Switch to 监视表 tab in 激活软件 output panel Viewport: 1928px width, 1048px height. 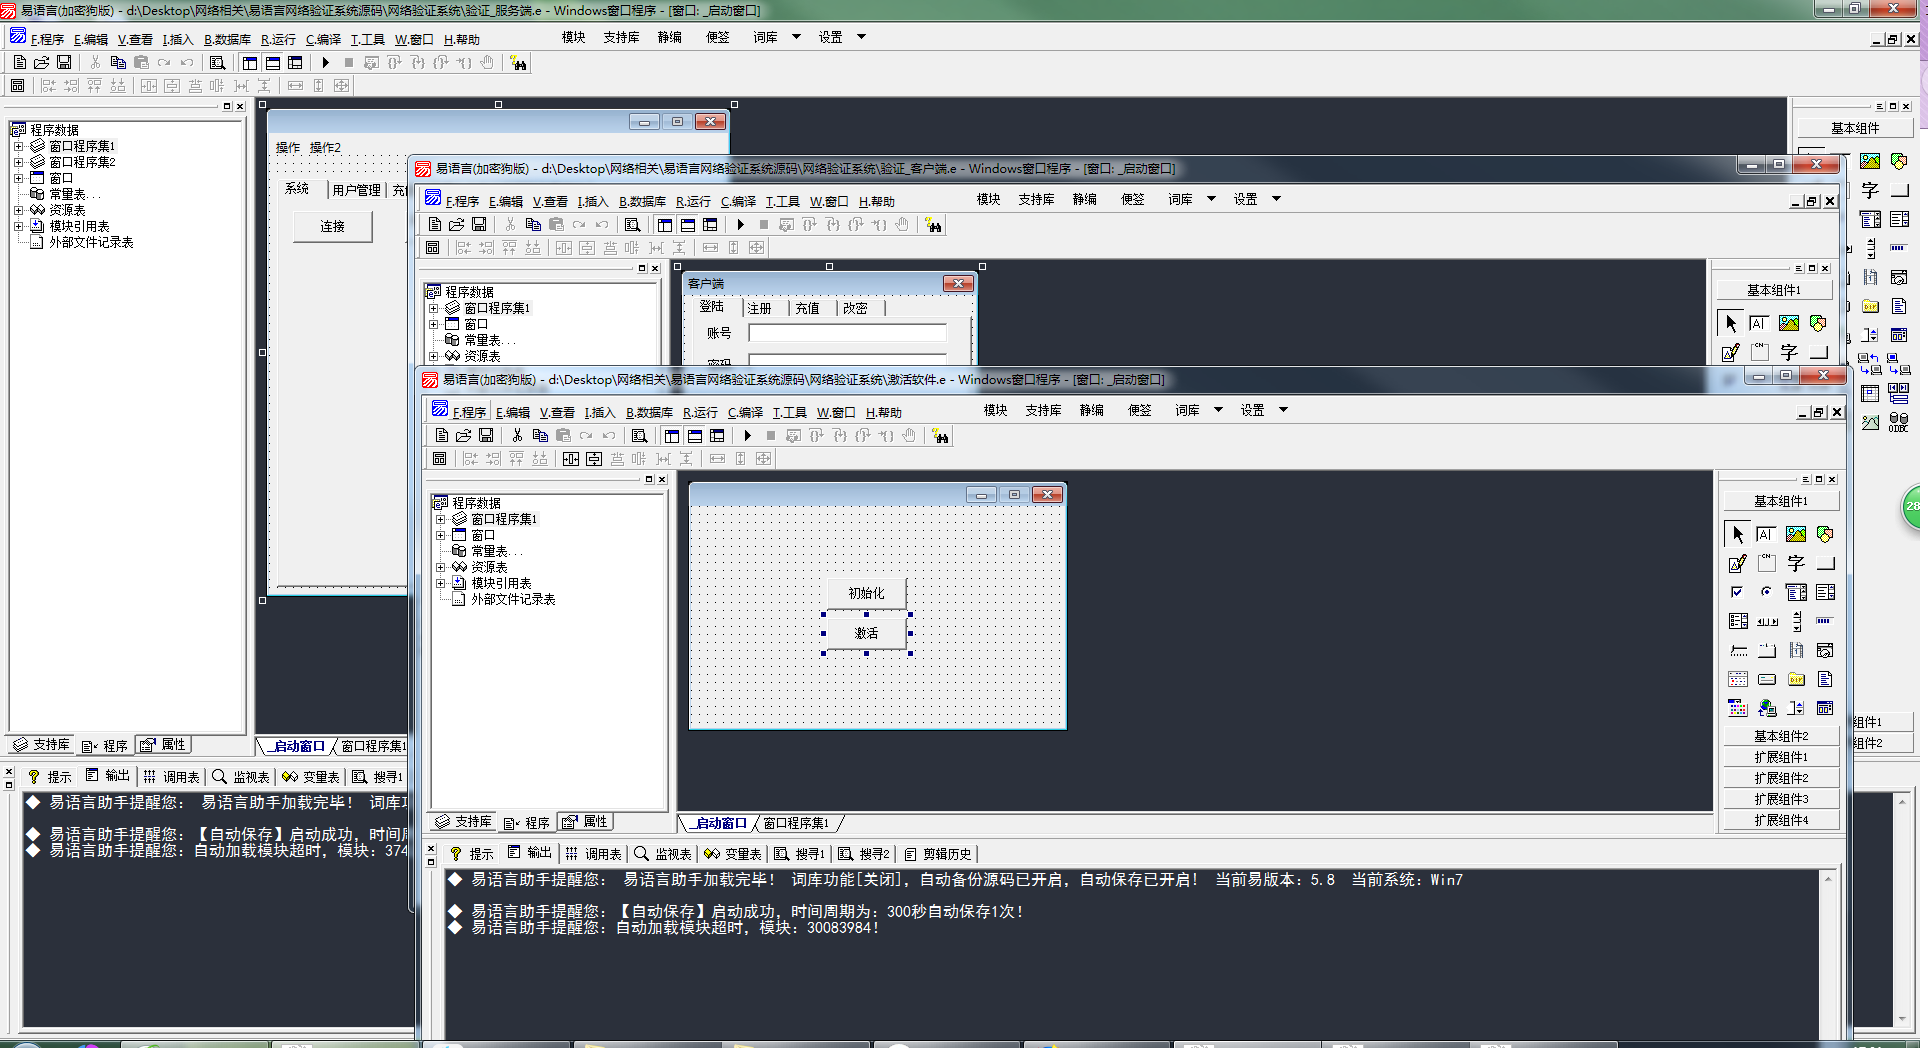point(663,854)
